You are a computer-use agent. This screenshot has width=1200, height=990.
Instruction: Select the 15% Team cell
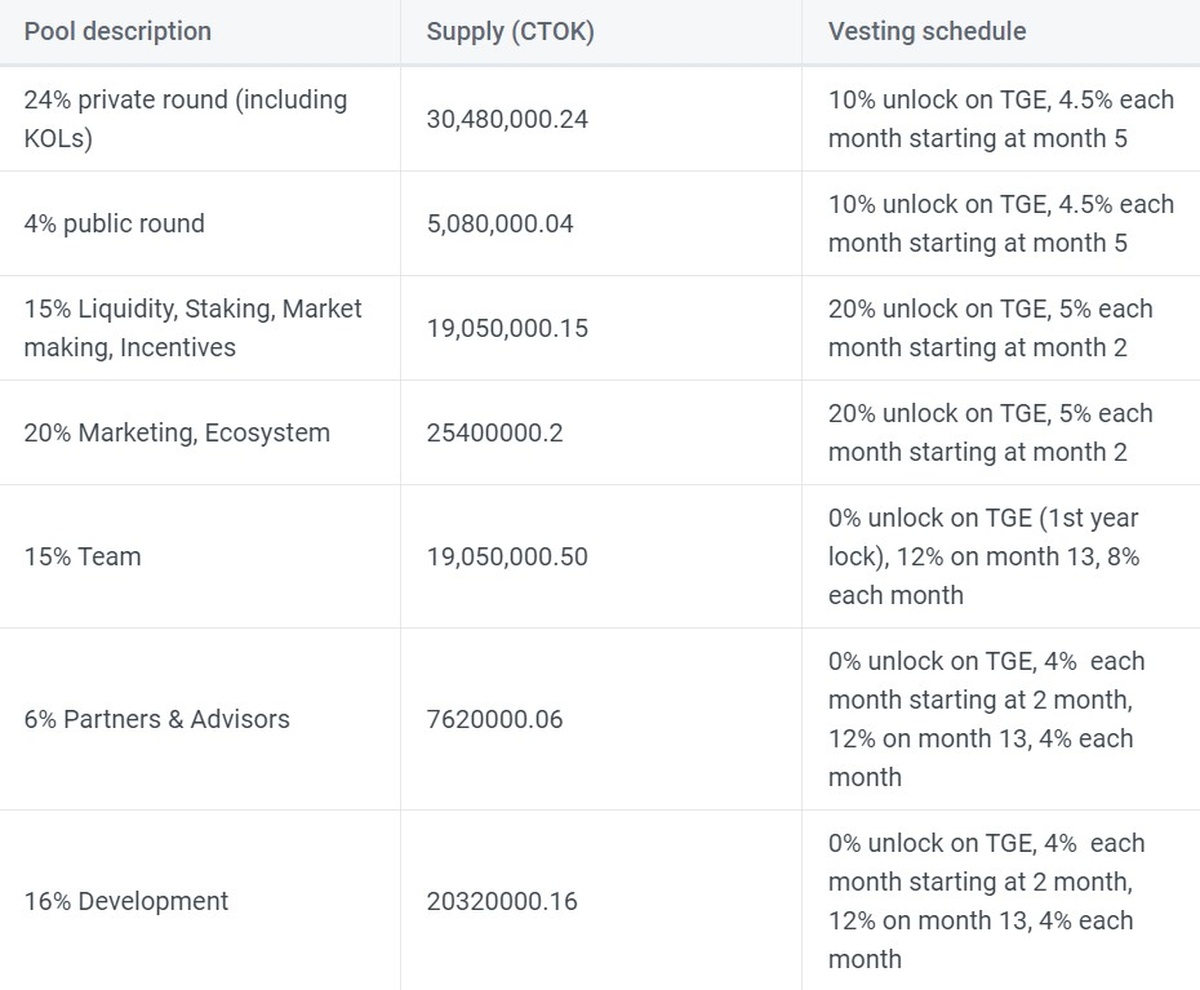click(x=82, y=557)
